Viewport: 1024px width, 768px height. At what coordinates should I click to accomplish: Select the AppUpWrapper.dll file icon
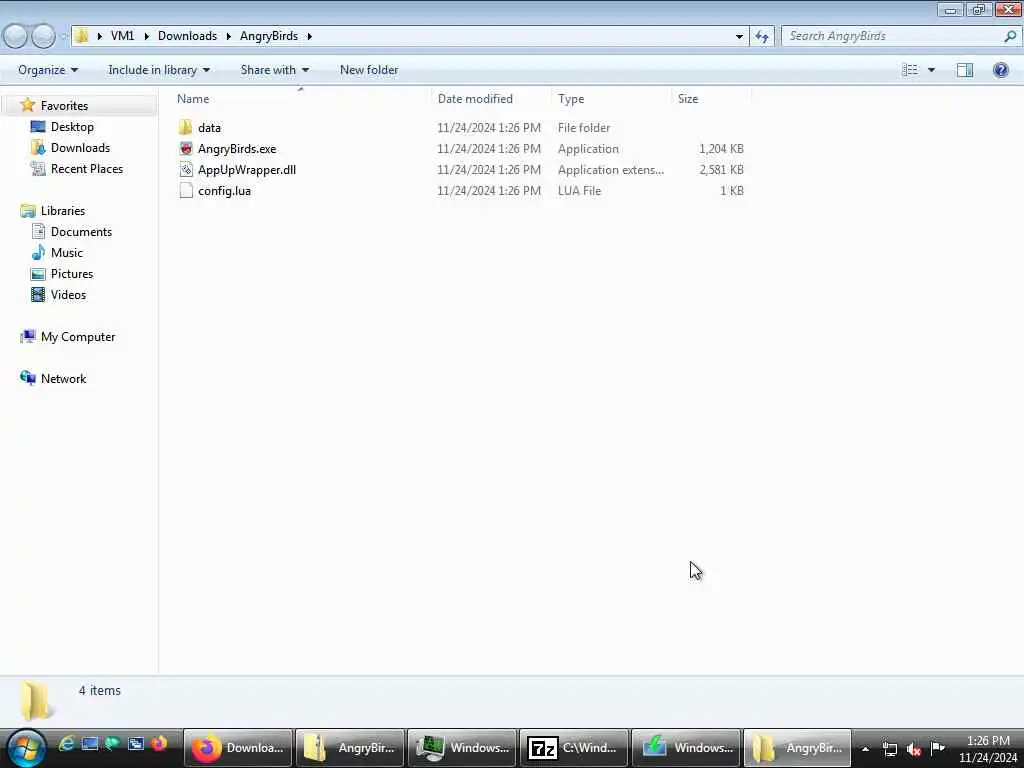(x=186, y=170)
